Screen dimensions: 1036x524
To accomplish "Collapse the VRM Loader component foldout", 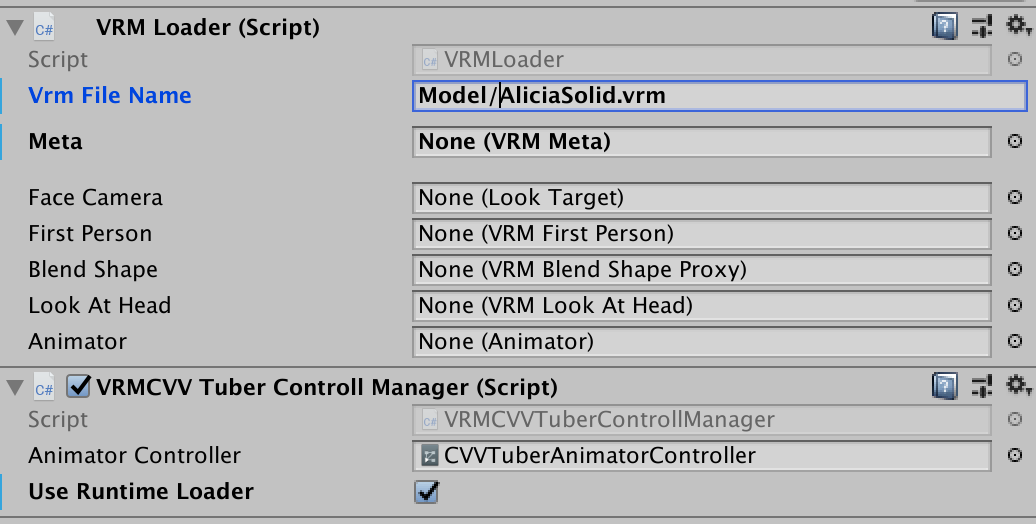I will point(14,27).
